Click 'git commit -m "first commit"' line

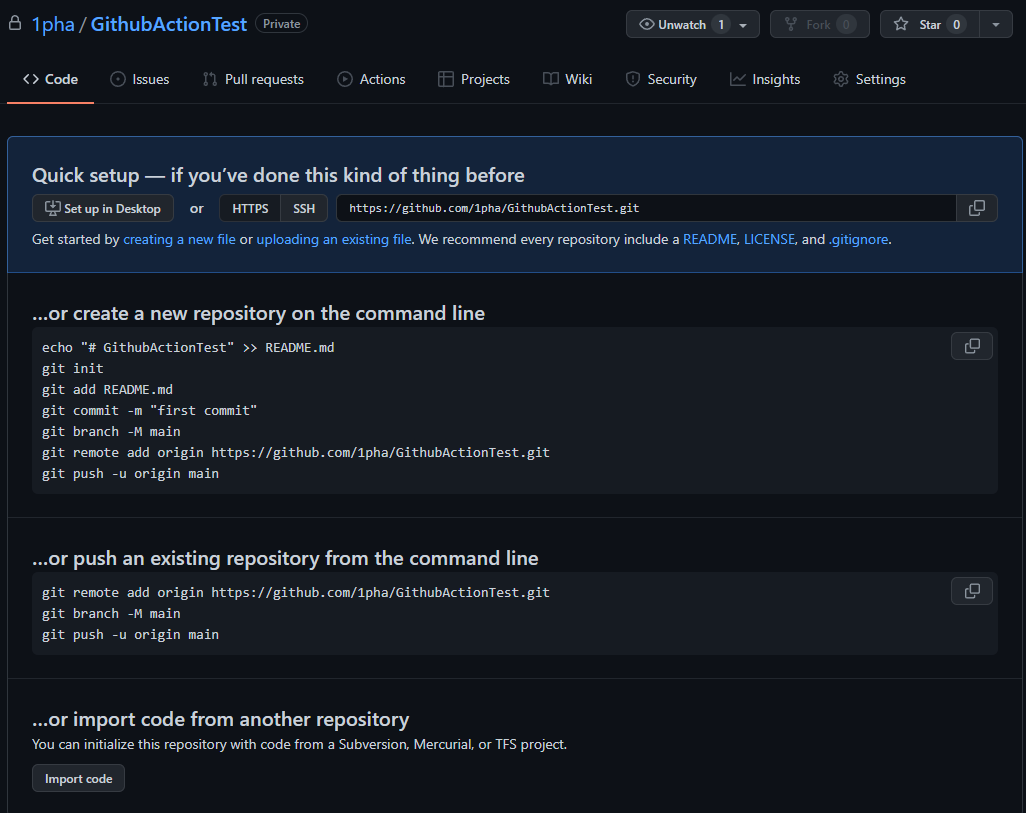point(149,410)
